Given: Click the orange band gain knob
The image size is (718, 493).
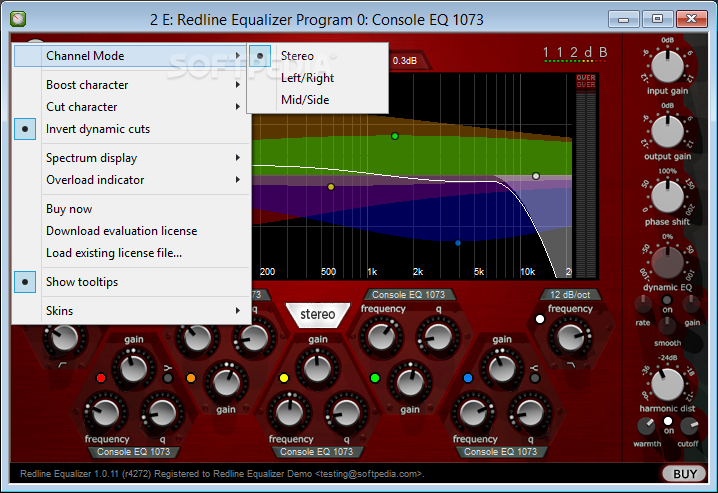Looking at the screenshot, I should tap(226, 382).
